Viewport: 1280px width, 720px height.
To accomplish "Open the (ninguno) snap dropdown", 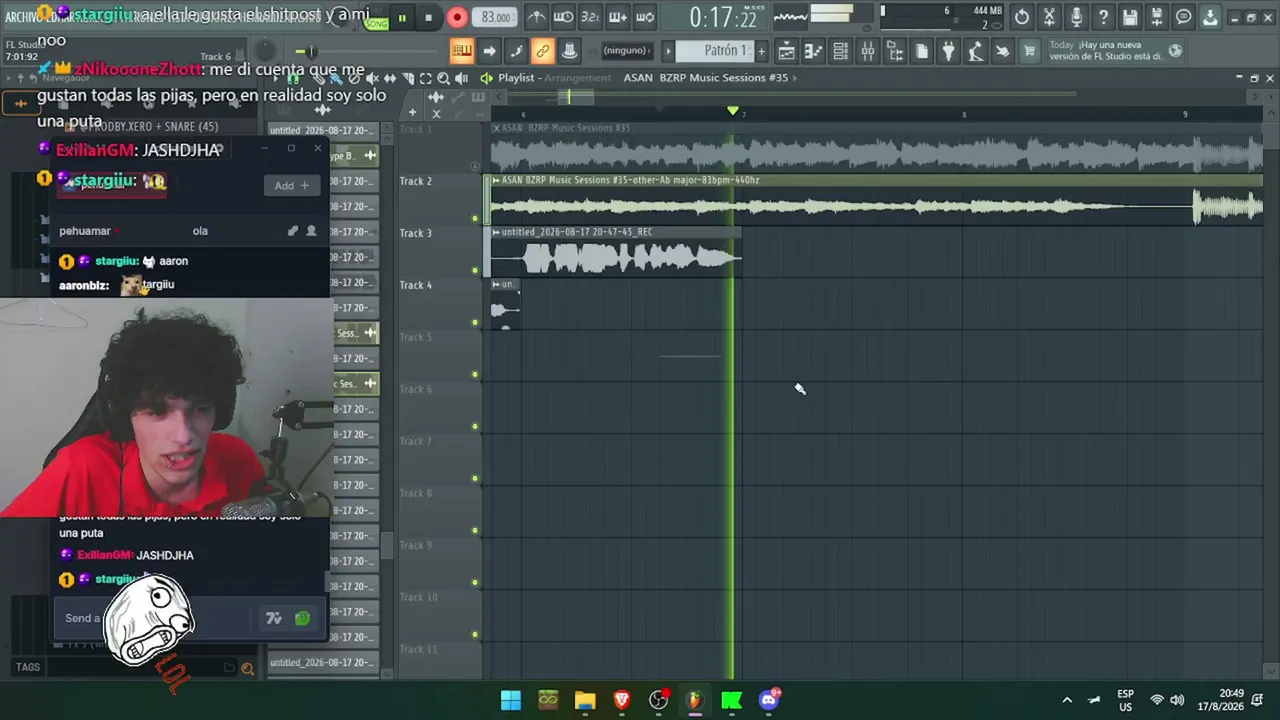I will (x=626, y=51).
